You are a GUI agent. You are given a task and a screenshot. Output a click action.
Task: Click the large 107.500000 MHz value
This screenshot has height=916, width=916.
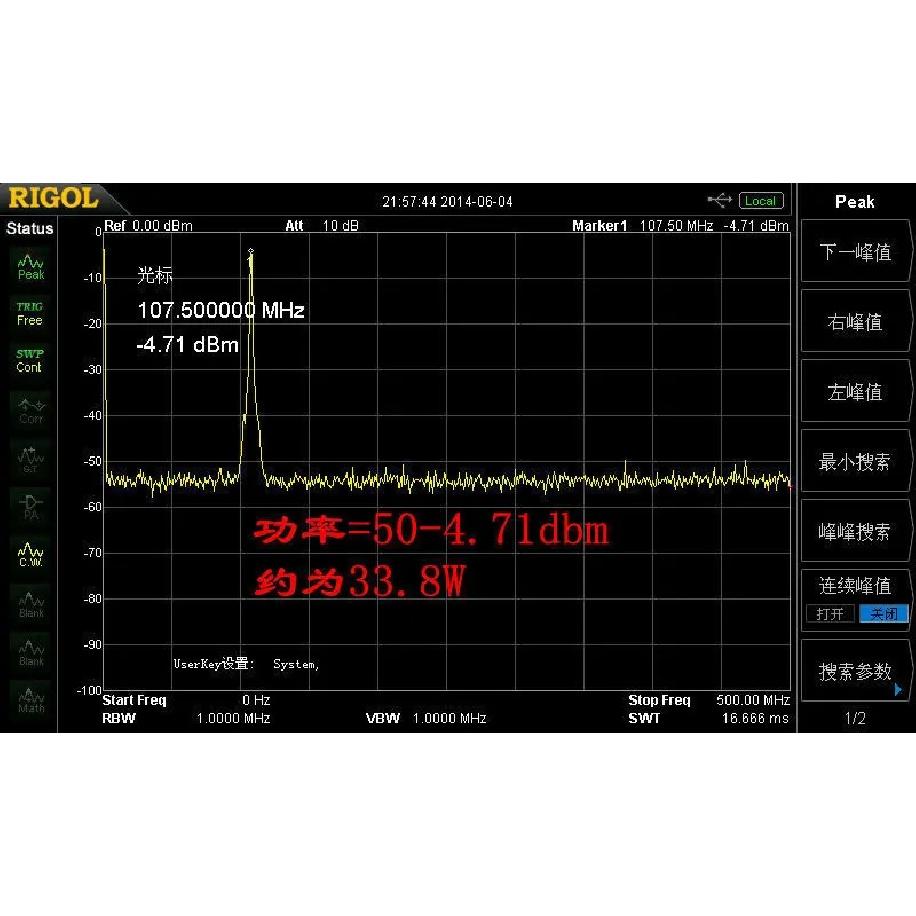point(221,310)
